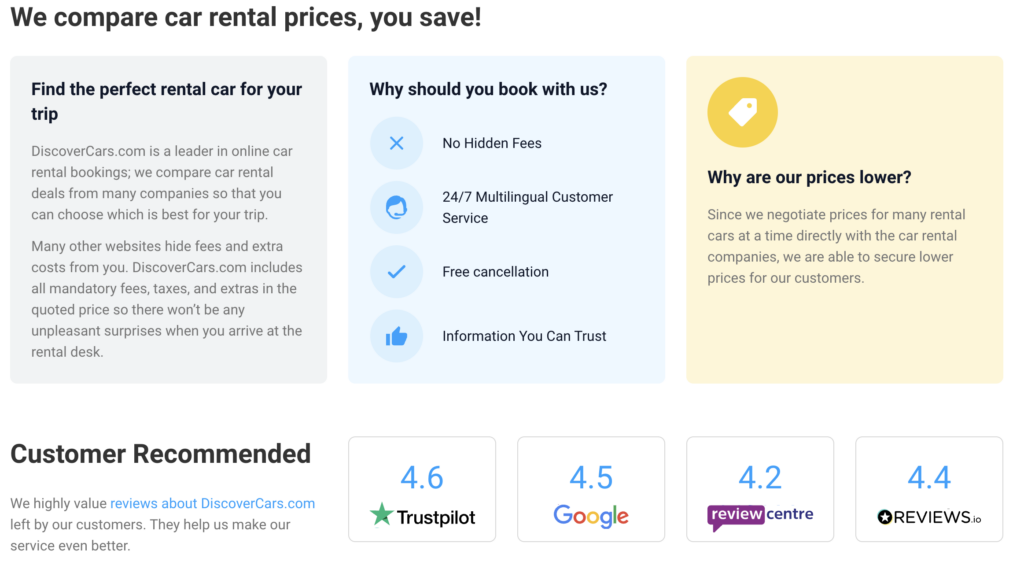The width and height of the screenshot is (1024, 576).
Task: Click the review centre logo
Action: [760, 517]
